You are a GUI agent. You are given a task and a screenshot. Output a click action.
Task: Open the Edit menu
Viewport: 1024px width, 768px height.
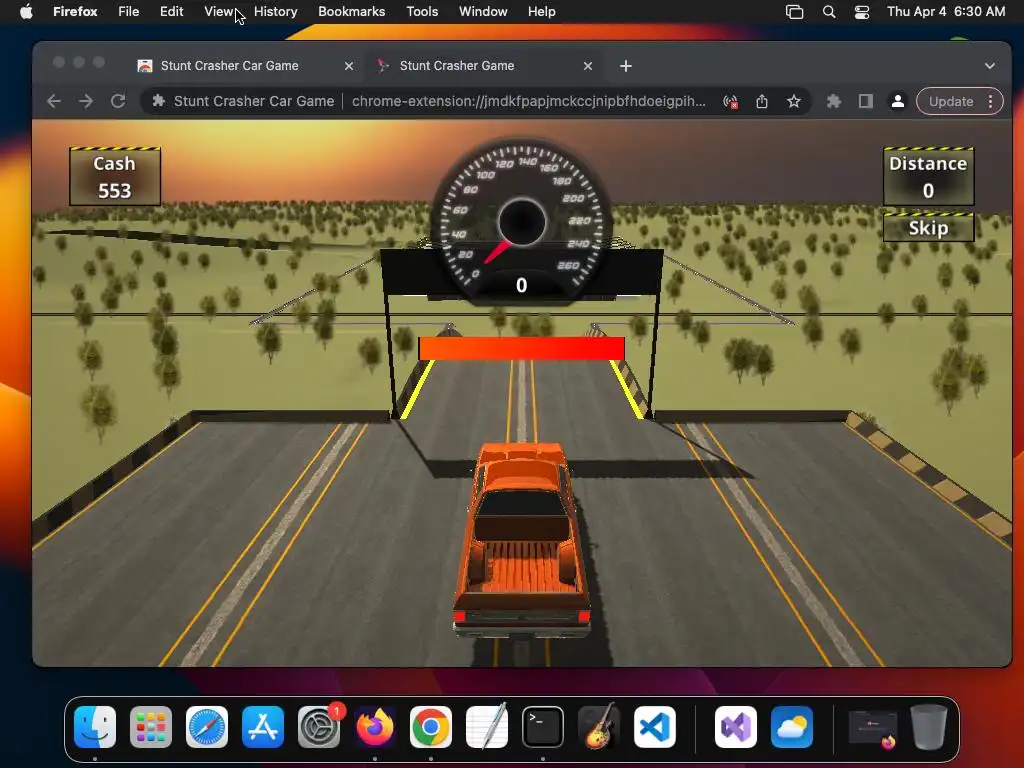171,12
